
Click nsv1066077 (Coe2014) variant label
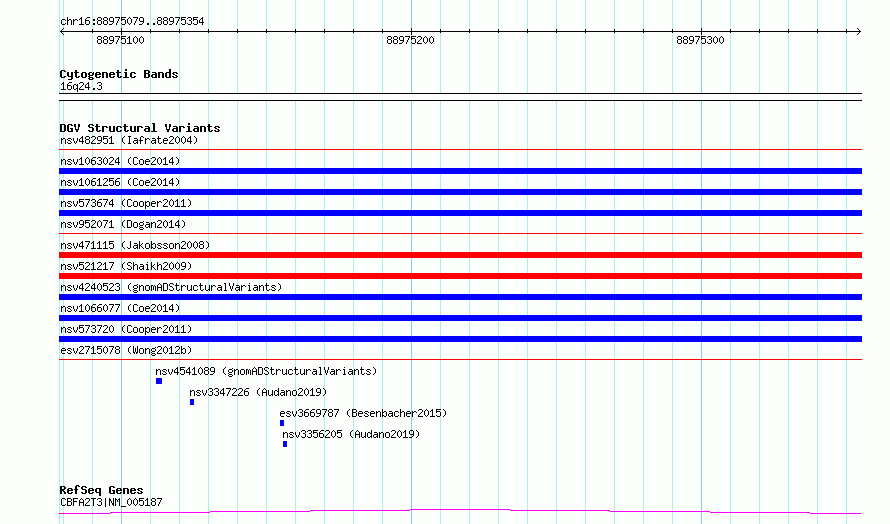tap(120, 308)
